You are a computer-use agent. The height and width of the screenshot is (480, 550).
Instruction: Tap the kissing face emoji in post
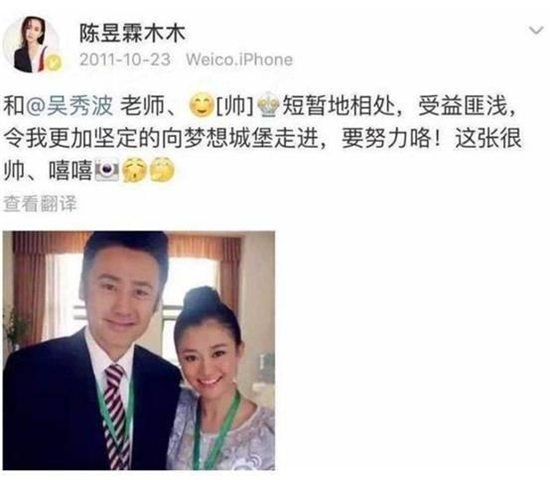tap(134, 170)
